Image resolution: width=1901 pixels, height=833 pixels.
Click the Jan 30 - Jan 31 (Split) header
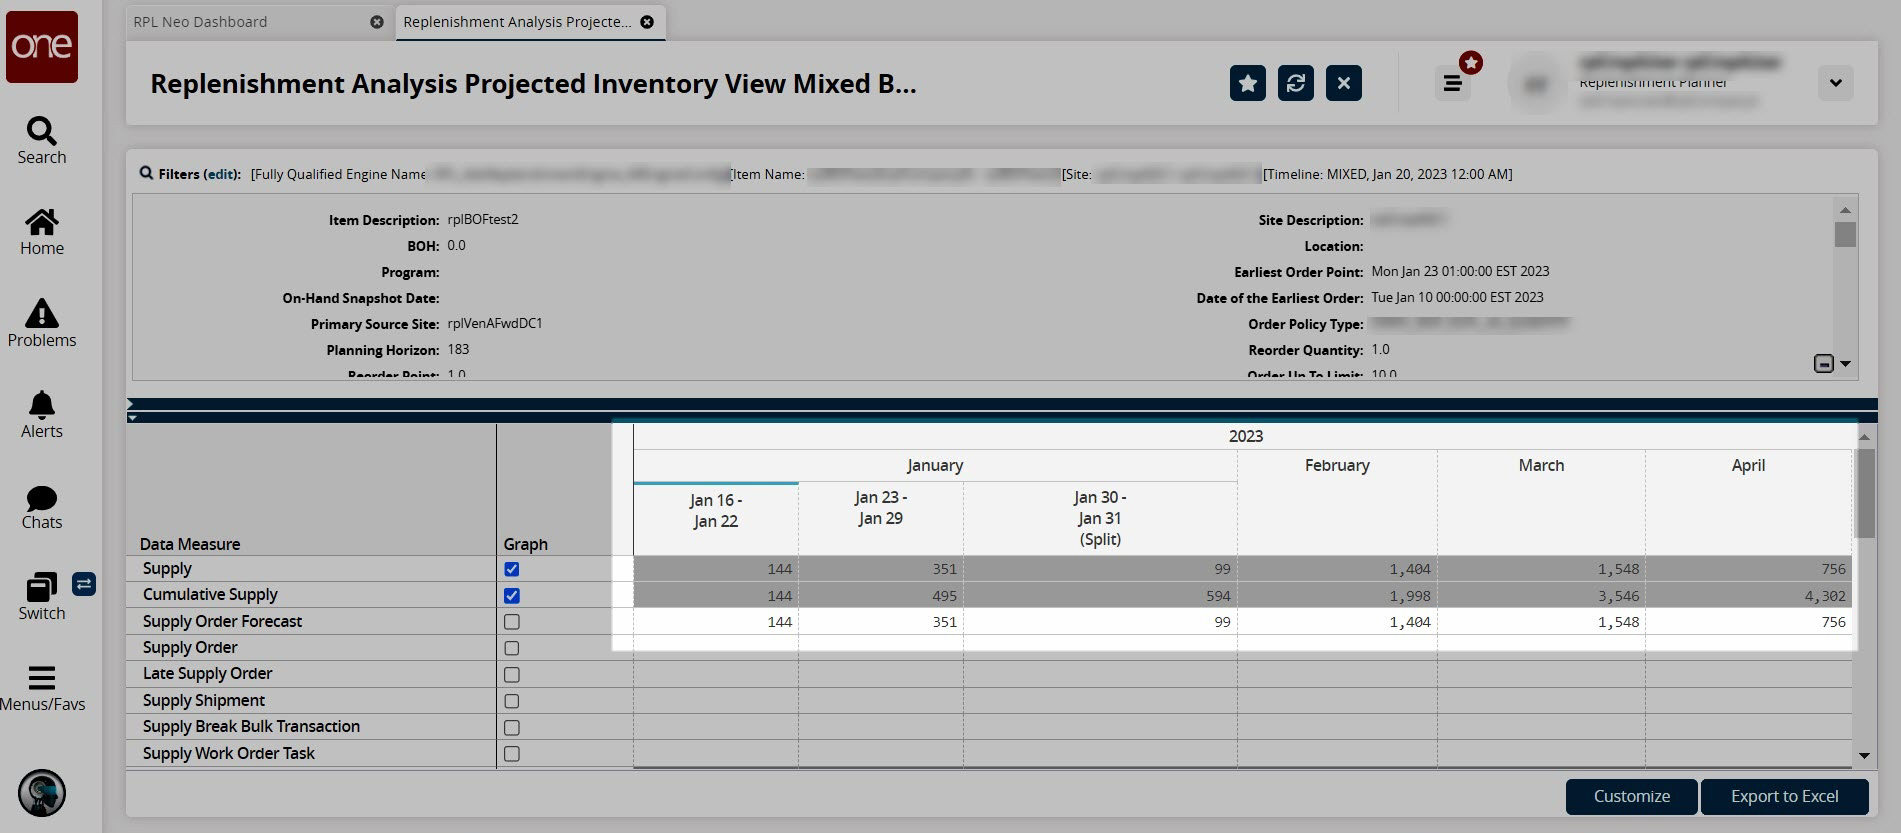pyautogui.click(x=1100, y=518)
